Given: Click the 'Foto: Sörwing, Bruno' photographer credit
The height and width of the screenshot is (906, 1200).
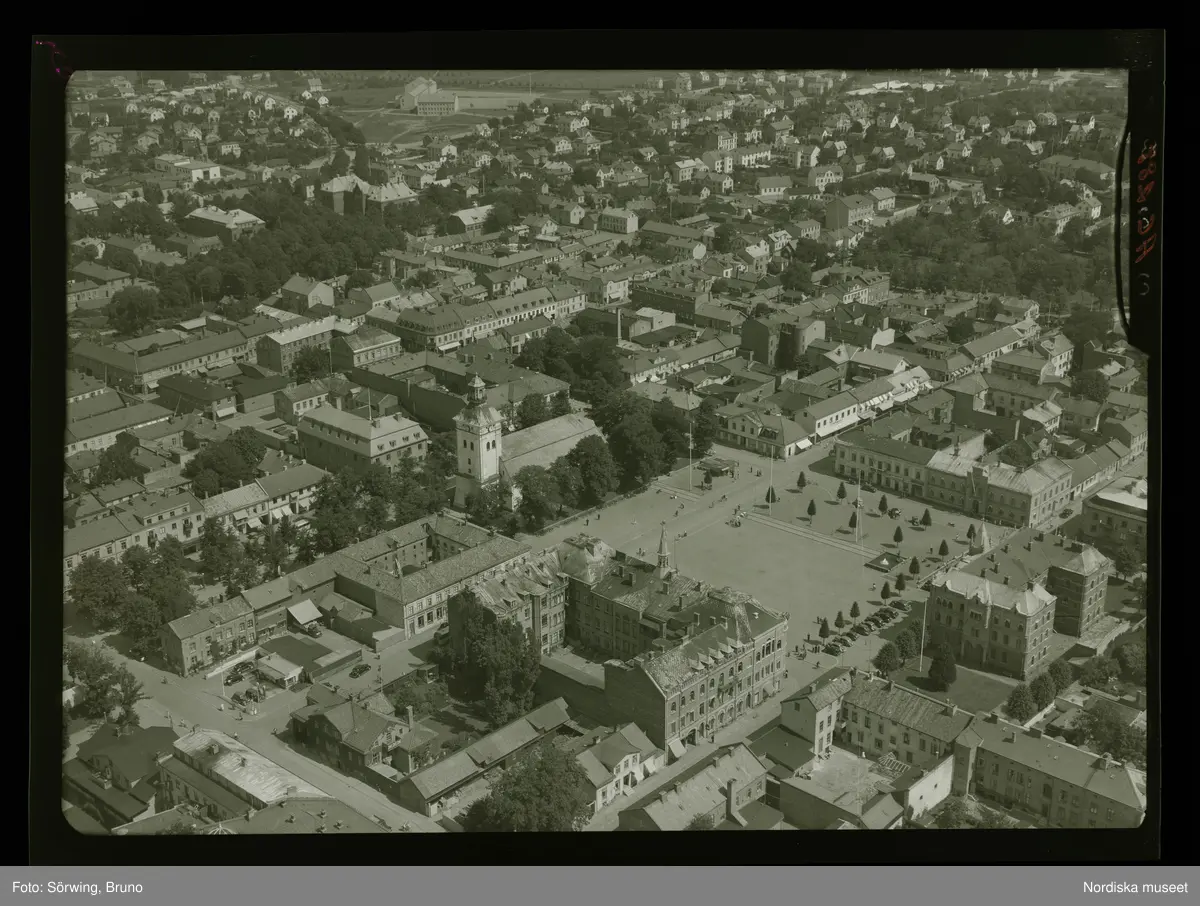Looking at the screenshot, I should click(x=77, y=887).
